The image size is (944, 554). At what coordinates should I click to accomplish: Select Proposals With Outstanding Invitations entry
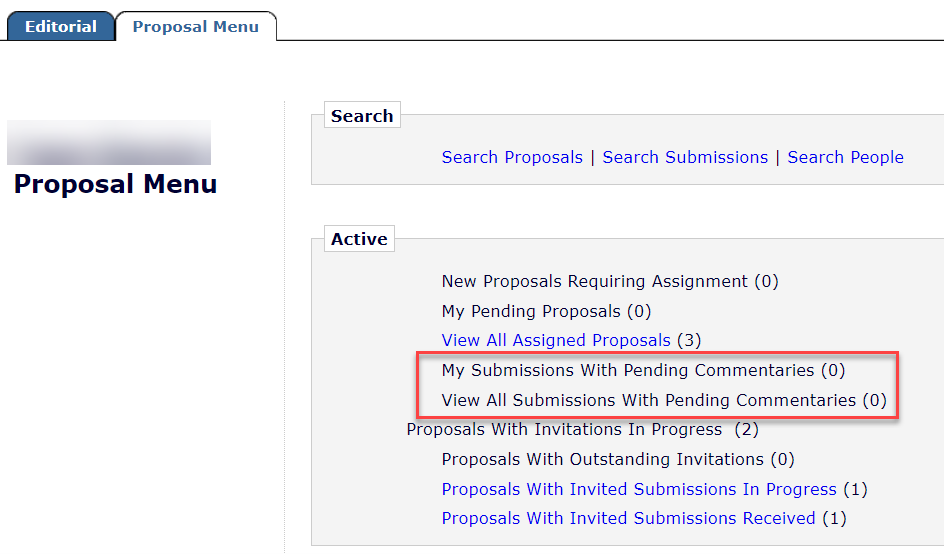[603, 459]
